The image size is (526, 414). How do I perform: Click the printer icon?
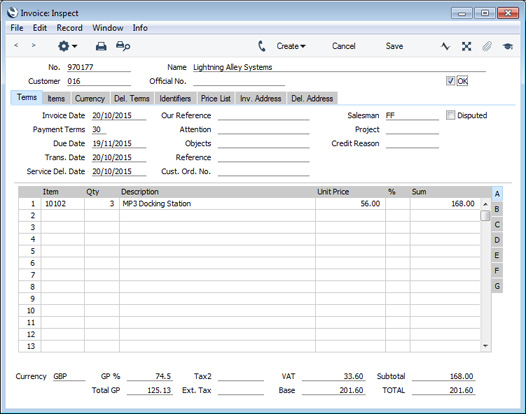coord(101,46)
